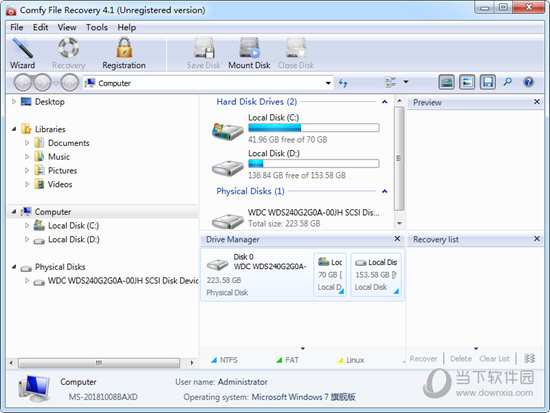Select Pictures in Libraries tree
This screenshot has width=550, height=413.
[62, 171]
